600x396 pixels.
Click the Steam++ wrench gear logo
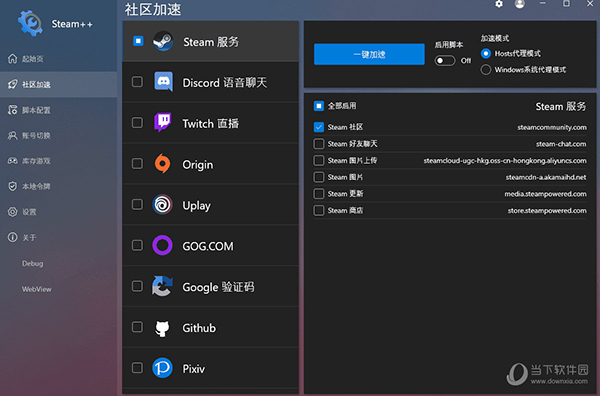(x=30, y=23)
